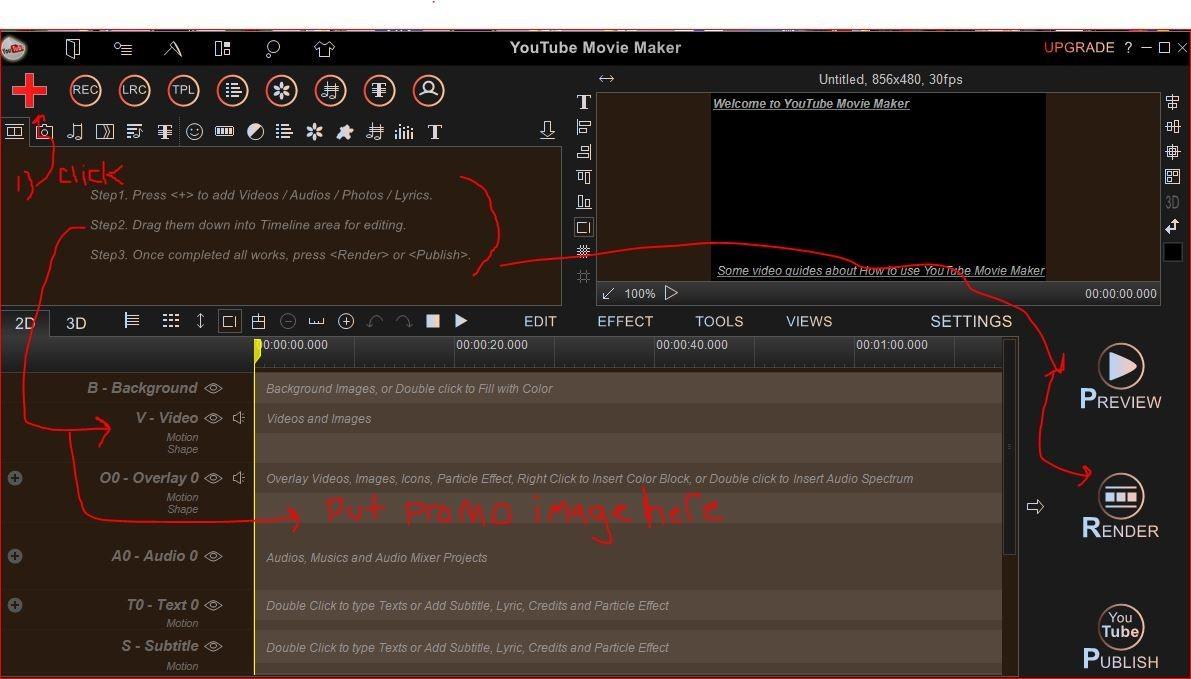The height and width of the screenshot is (679, 1191).
Task: Toggle the grid overlay icon beside preview
Action: point(583,251)
